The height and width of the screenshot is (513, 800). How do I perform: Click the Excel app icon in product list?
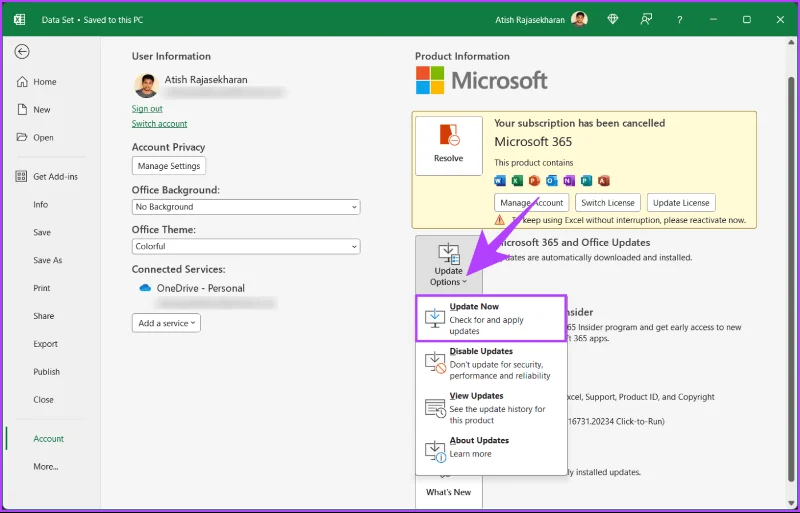click(x=517, y=181)
